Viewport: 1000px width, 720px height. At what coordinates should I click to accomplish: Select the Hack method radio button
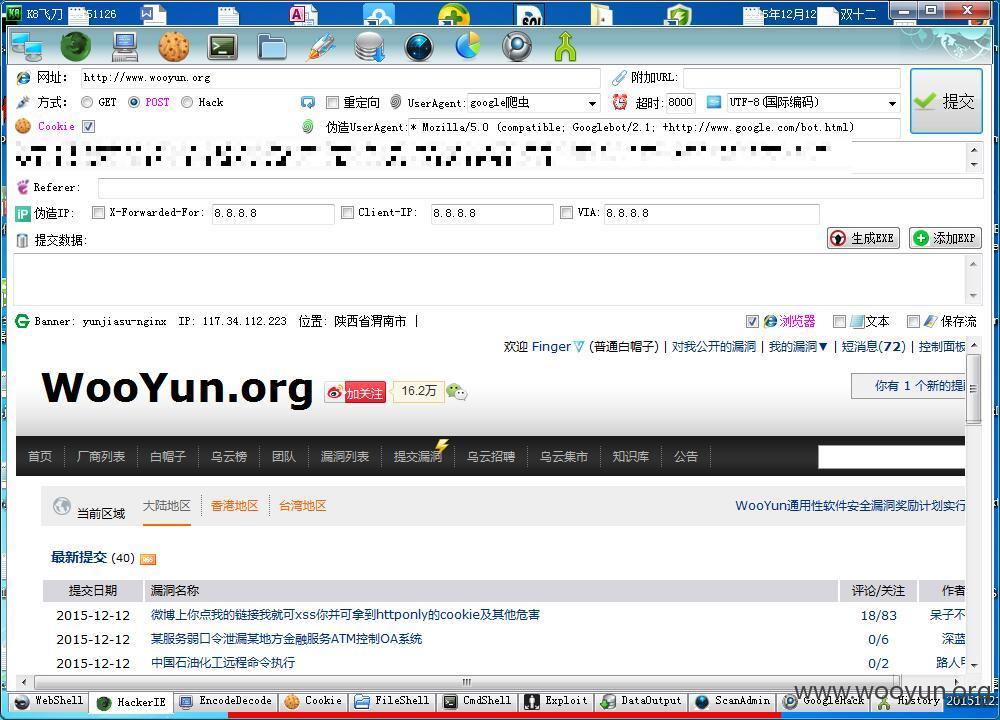point(187,102)
